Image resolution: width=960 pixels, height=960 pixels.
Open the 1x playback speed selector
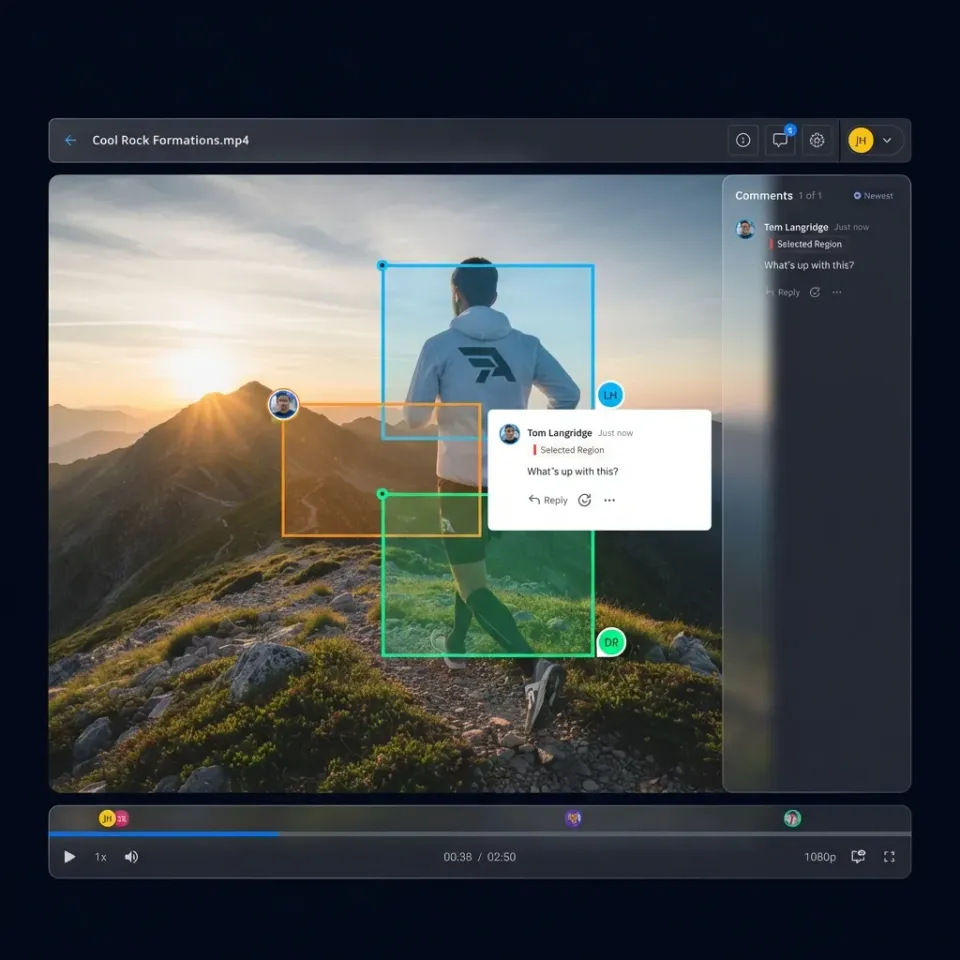(99, 857)
